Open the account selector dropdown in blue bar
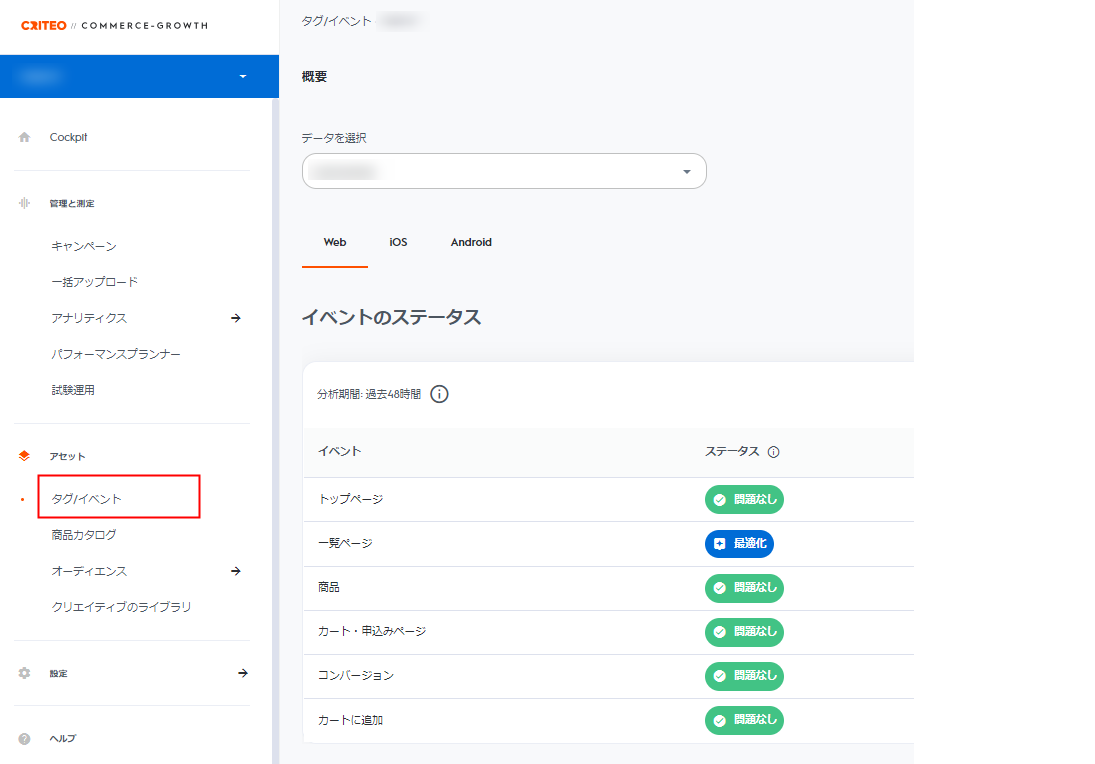Viewport: 1095px width, 764px height. (x=242, y=77)
